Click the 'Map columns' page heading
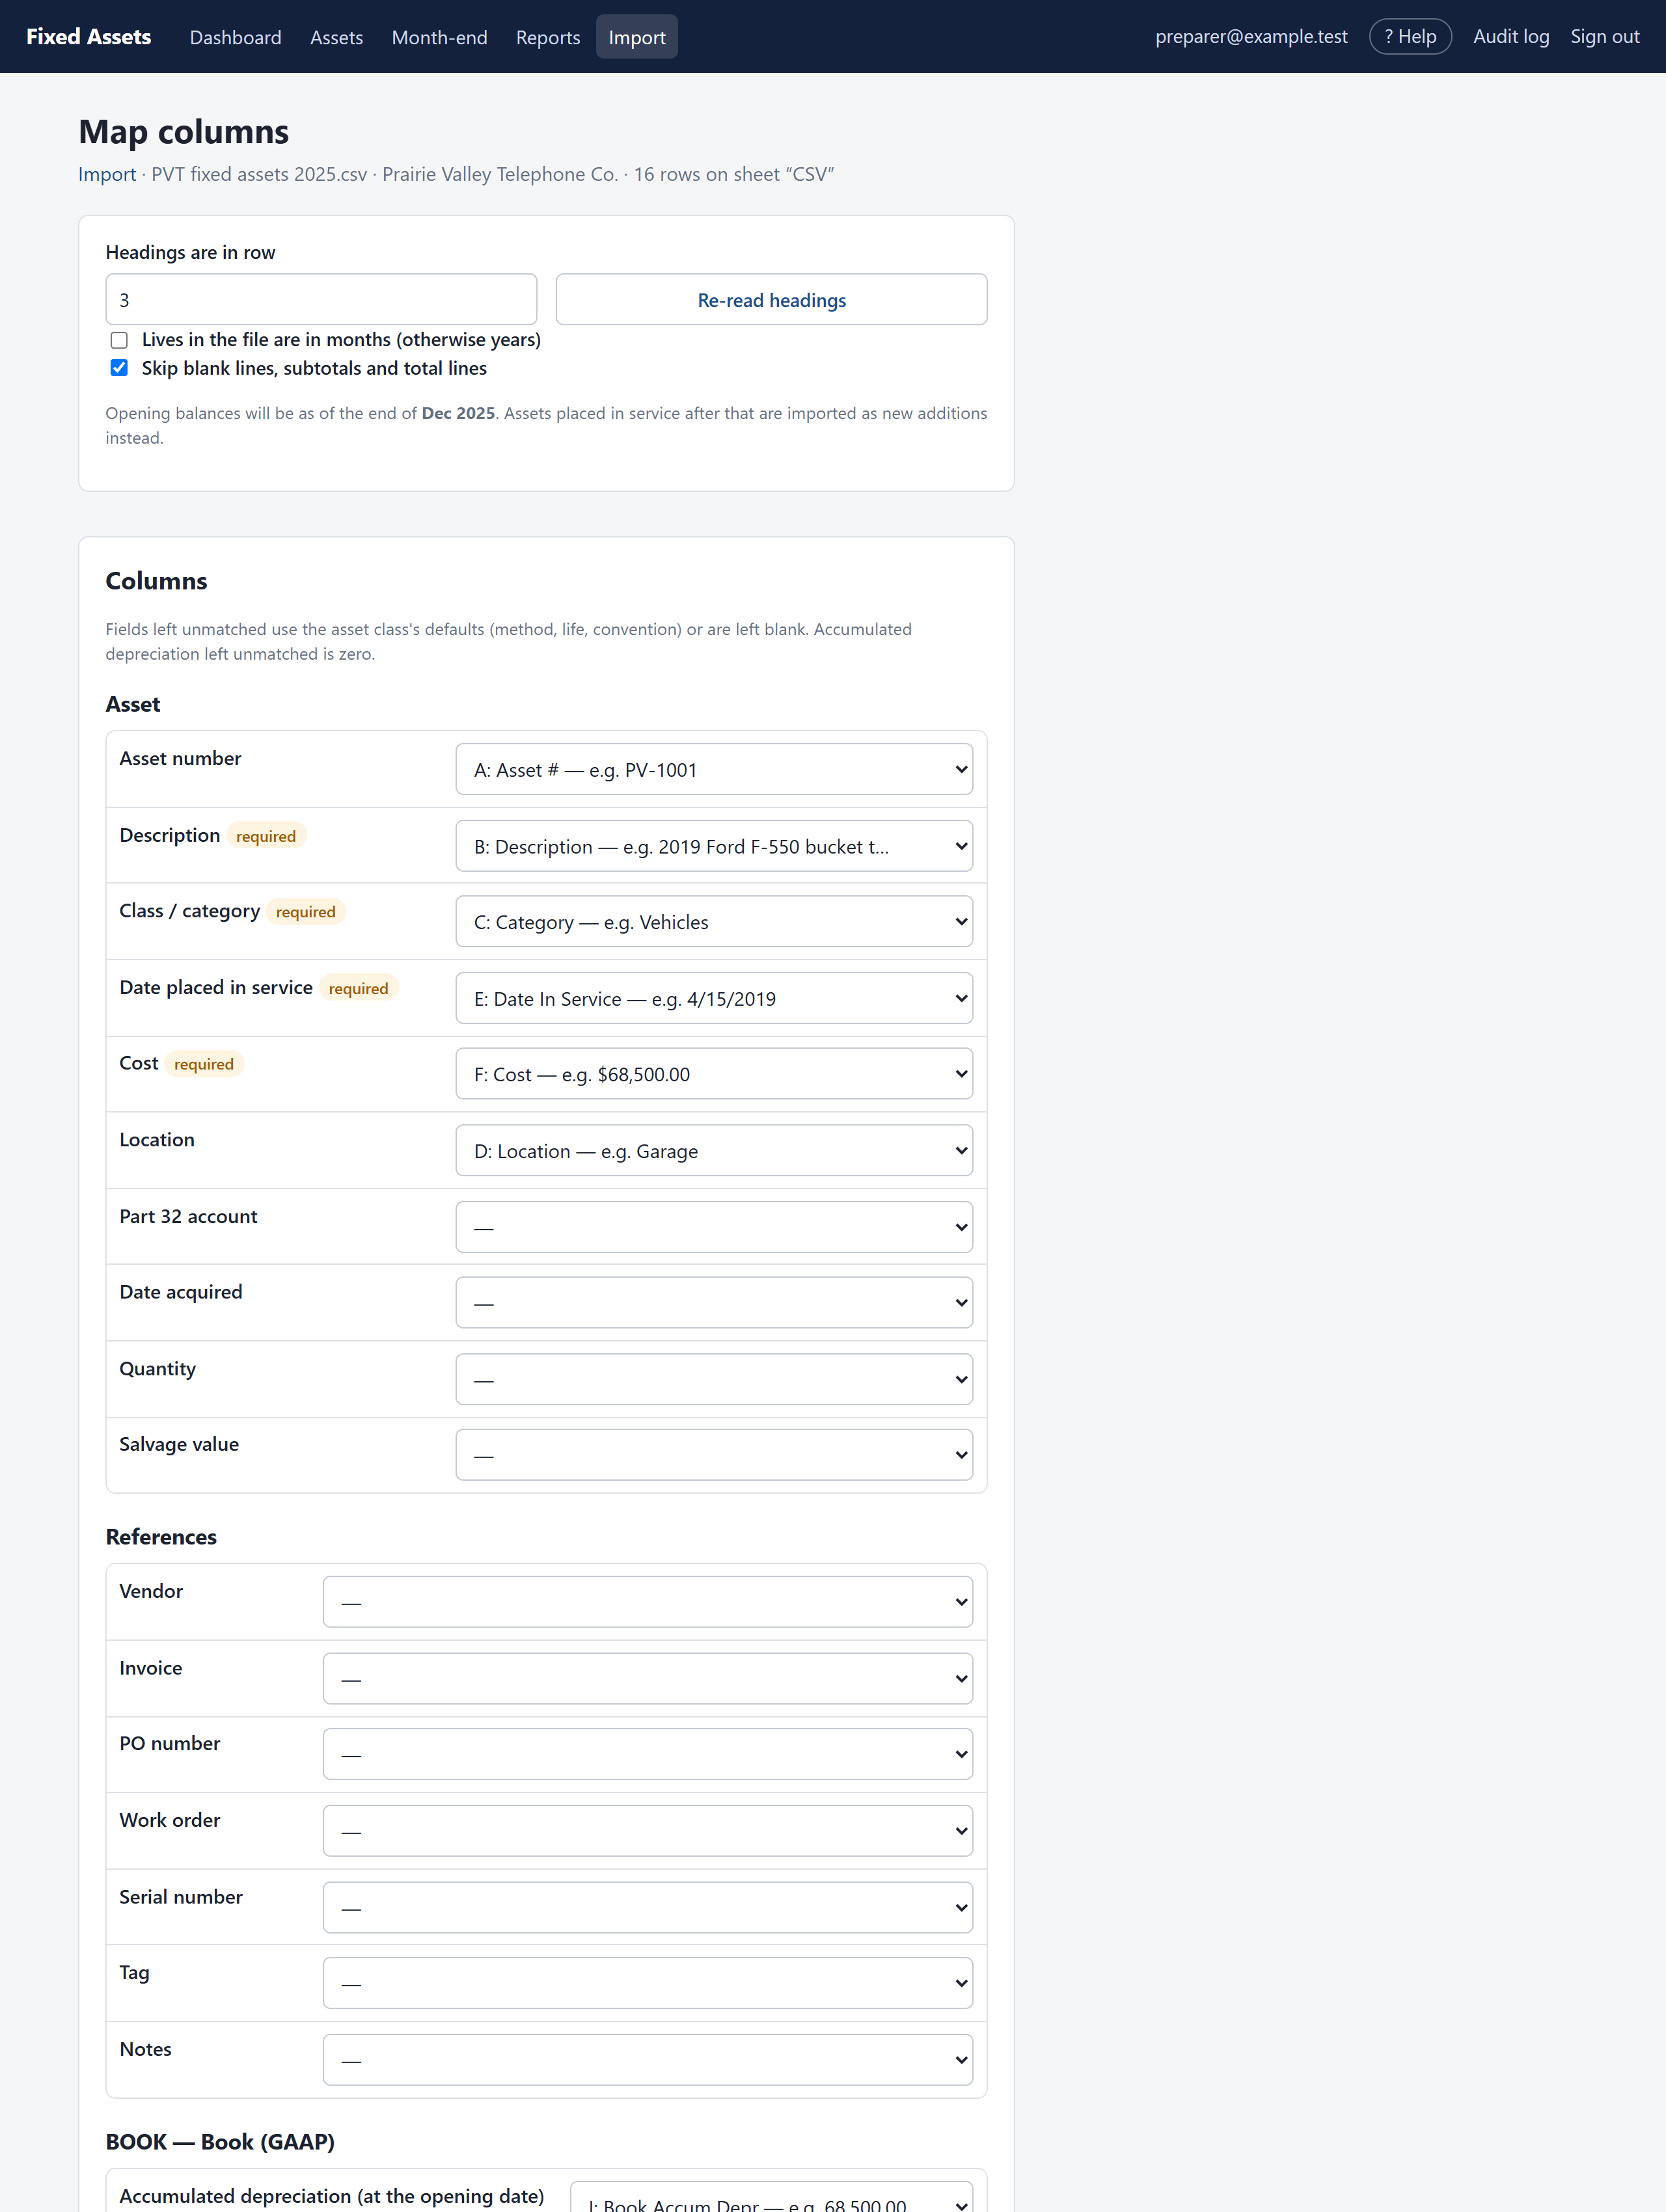This screenshot has width=1666, height=2212. [x=184, y=132]
